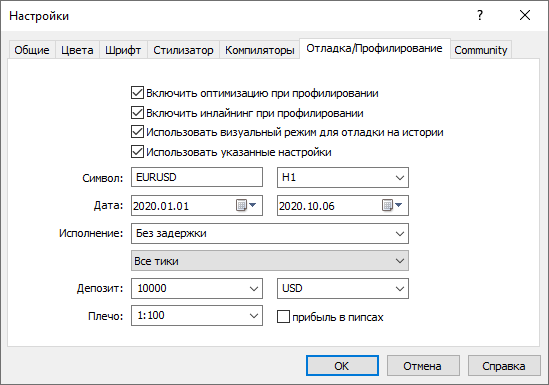The image size is (549, 385).
Task: Open the Шрифт tab
Action: [x=123, y=50]
